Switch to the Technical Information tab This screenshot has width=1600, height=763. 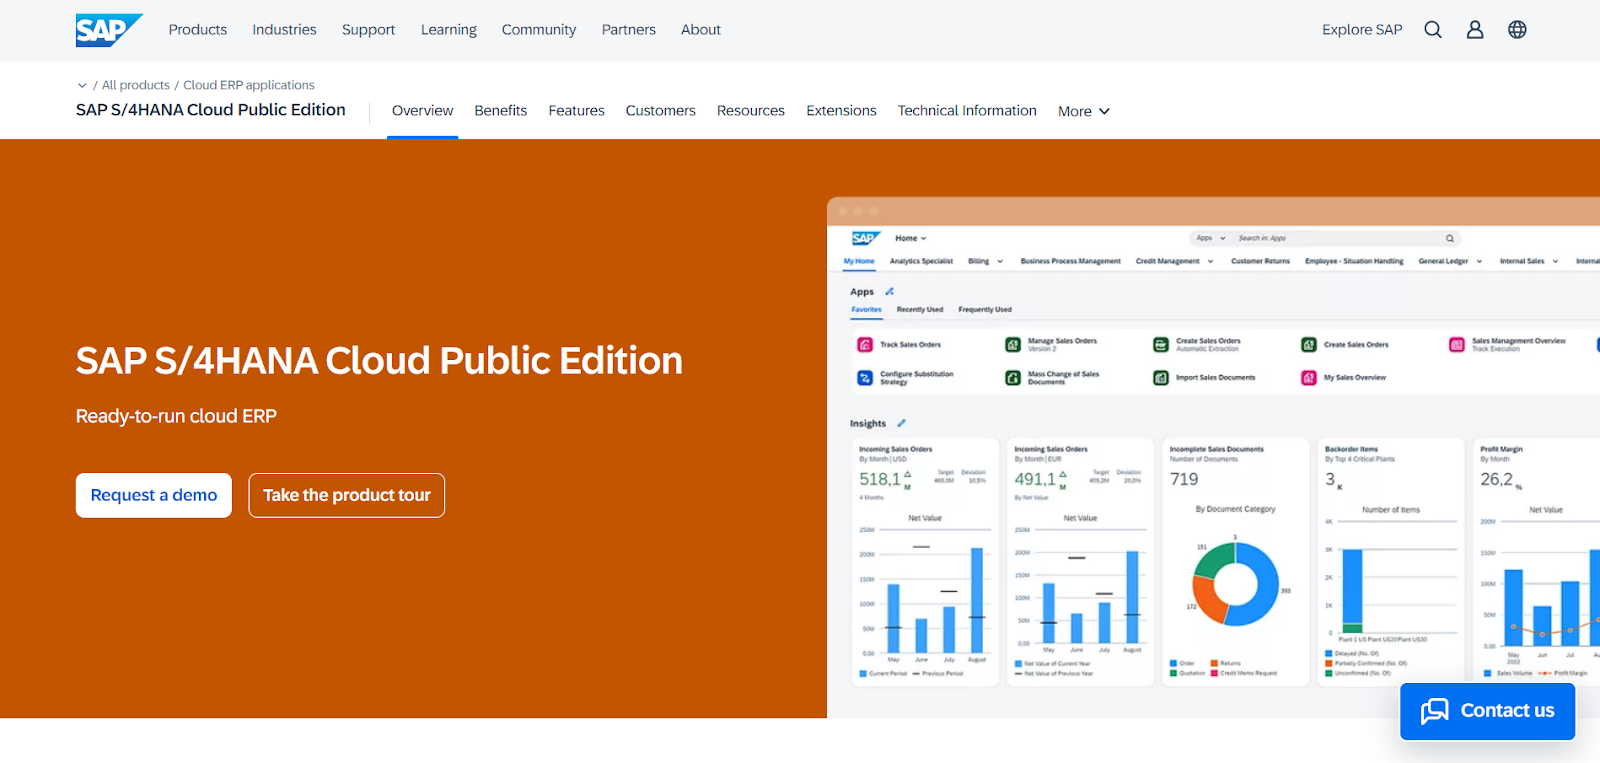(967, 111)
